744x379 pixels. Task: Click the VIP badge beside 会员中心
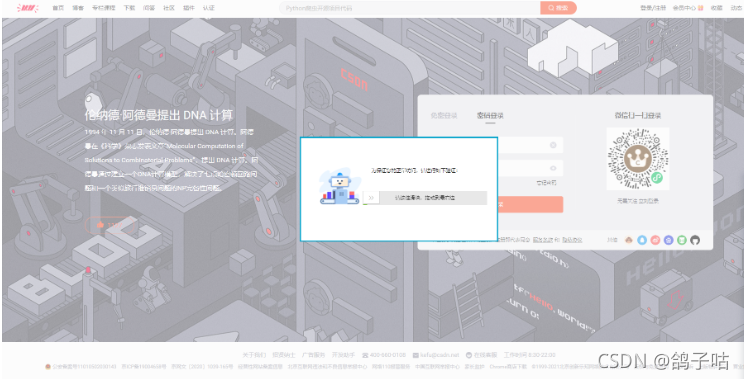click(700, 8)
